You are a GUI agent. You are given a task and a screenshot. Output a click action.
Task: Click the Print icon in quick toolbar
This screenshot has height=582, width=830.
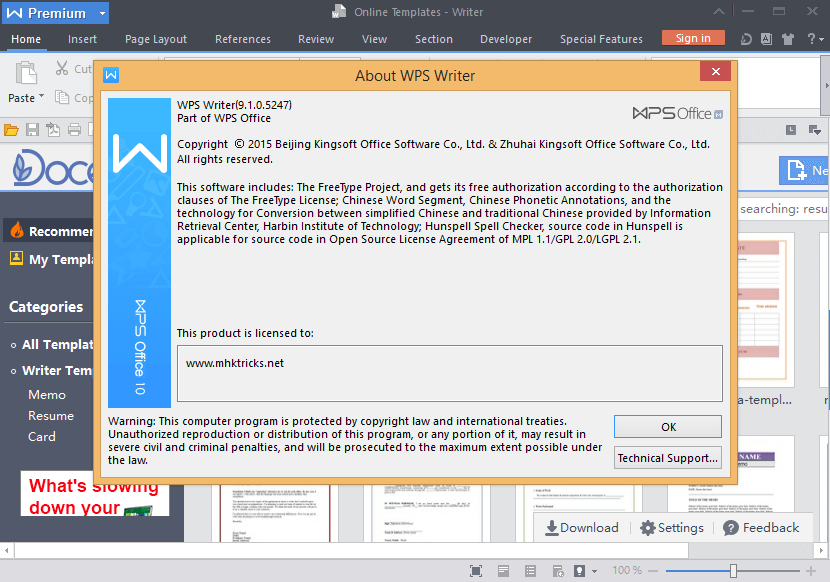(75, 130)
